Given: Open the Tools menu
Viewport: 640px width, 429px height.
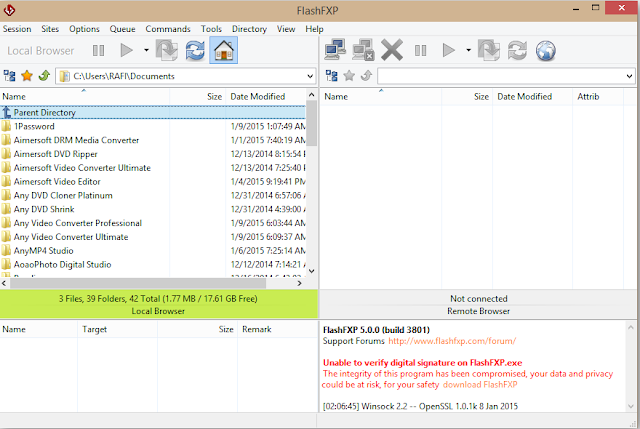Looking at the screenshot, I should click(x=211, y=29).
